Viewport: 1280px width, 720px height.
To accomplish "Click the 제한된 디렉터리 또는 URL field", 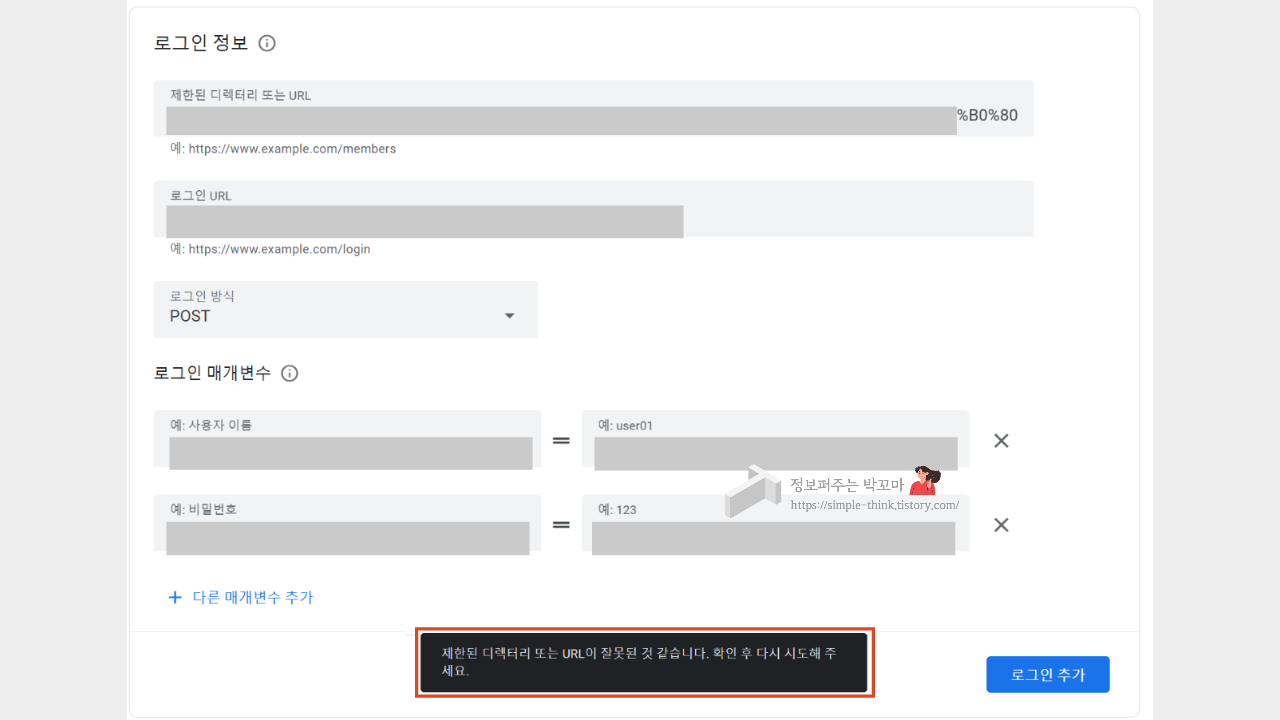I will pos(594,109).
